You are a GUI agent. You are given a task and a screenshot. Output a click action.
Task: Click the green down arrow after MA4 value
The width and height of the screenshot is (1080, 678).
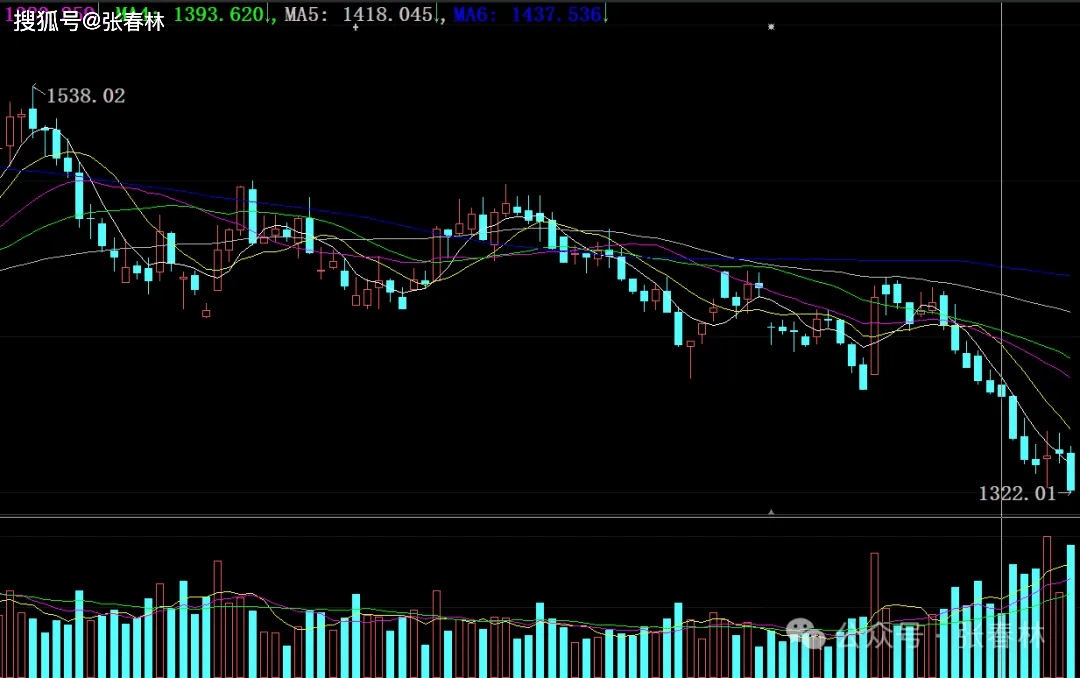pos(271,15)
